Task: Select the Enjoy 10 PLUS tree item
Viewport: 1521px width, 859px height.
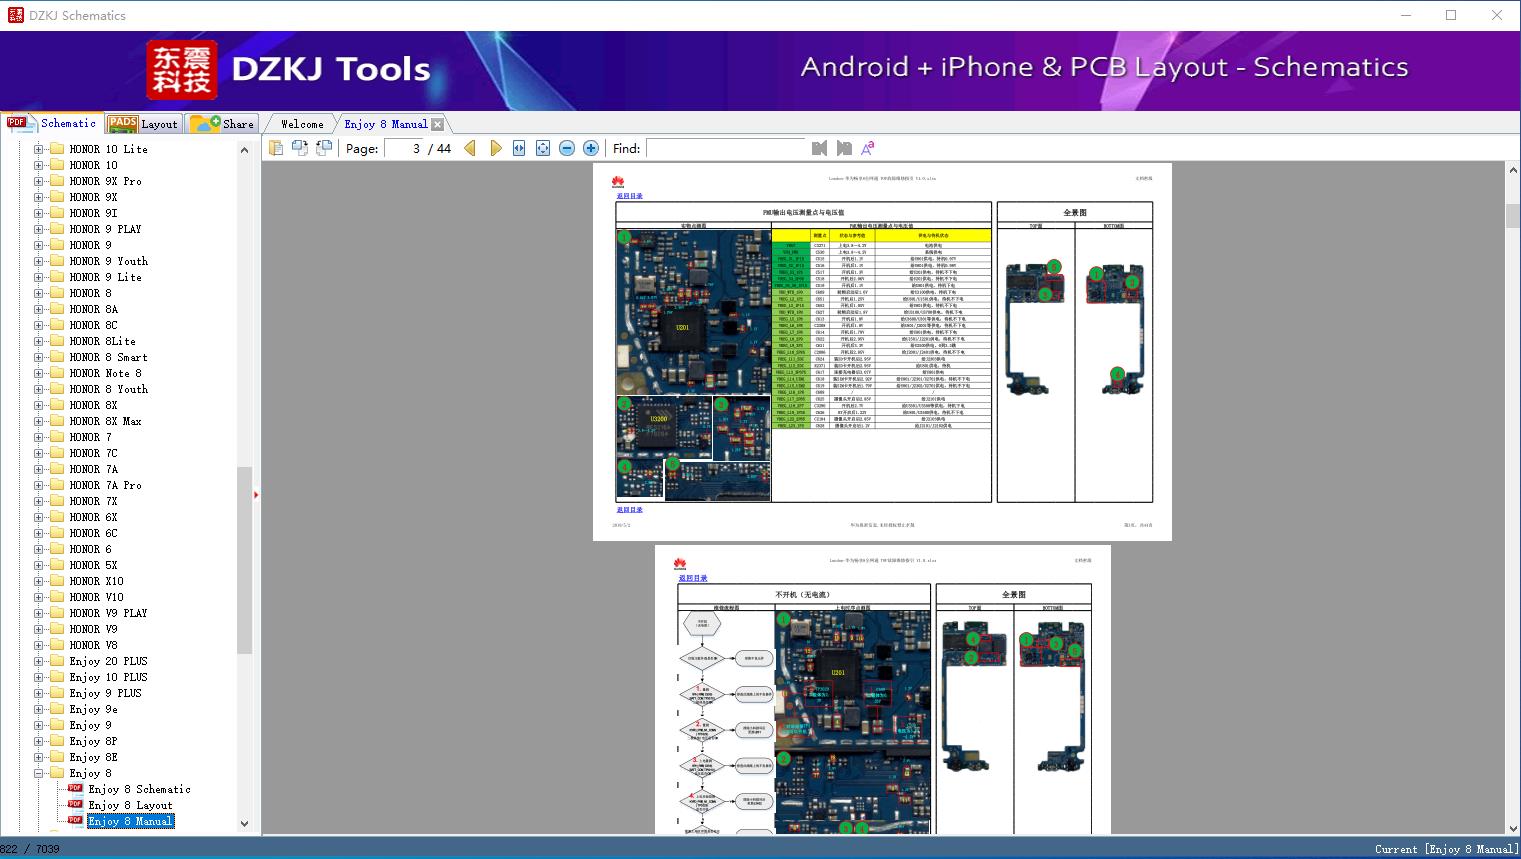Action: pos(108,677)
